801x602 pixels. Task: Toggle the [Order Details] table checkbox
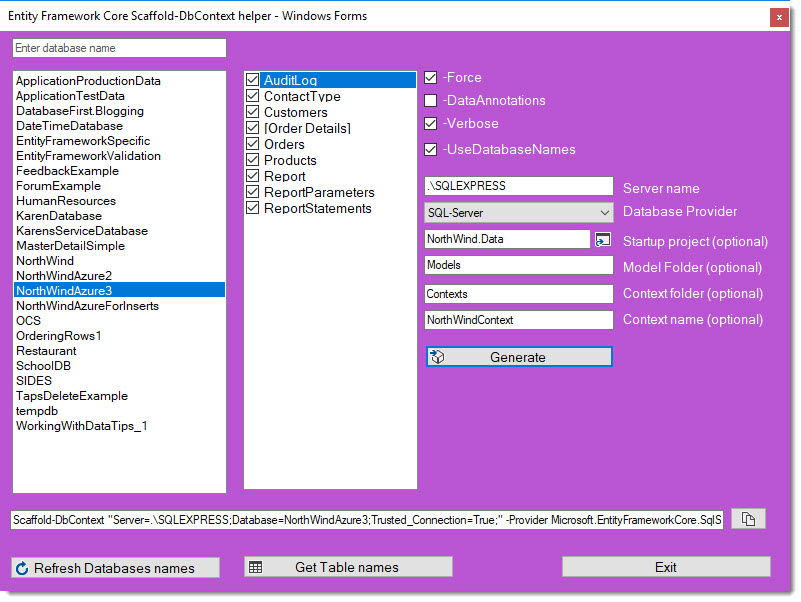point(252,128)
